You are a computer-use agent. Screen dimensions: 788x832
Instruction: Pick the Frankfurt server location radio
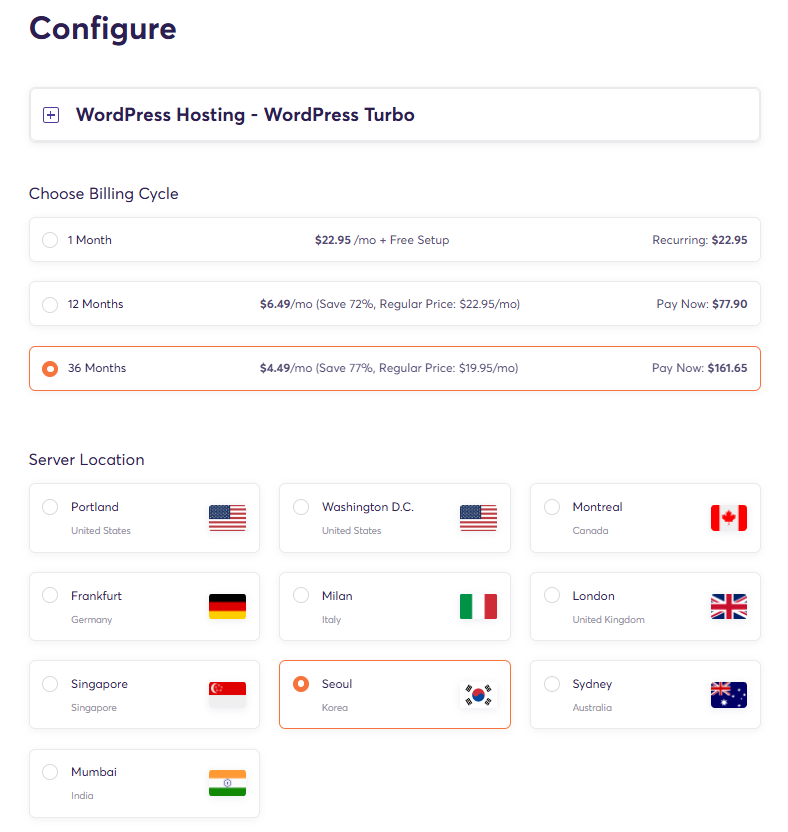tap(50, 596)
